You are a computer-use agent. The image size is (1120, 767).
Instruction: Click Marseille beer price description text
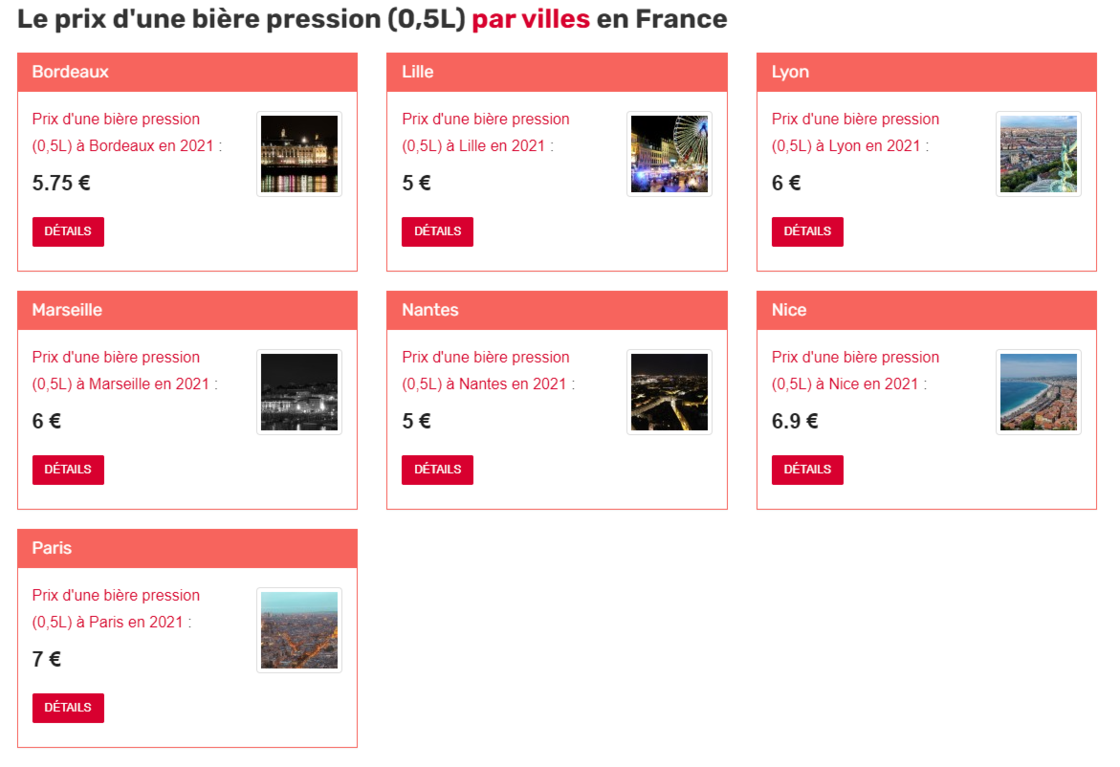click(127, 370)
